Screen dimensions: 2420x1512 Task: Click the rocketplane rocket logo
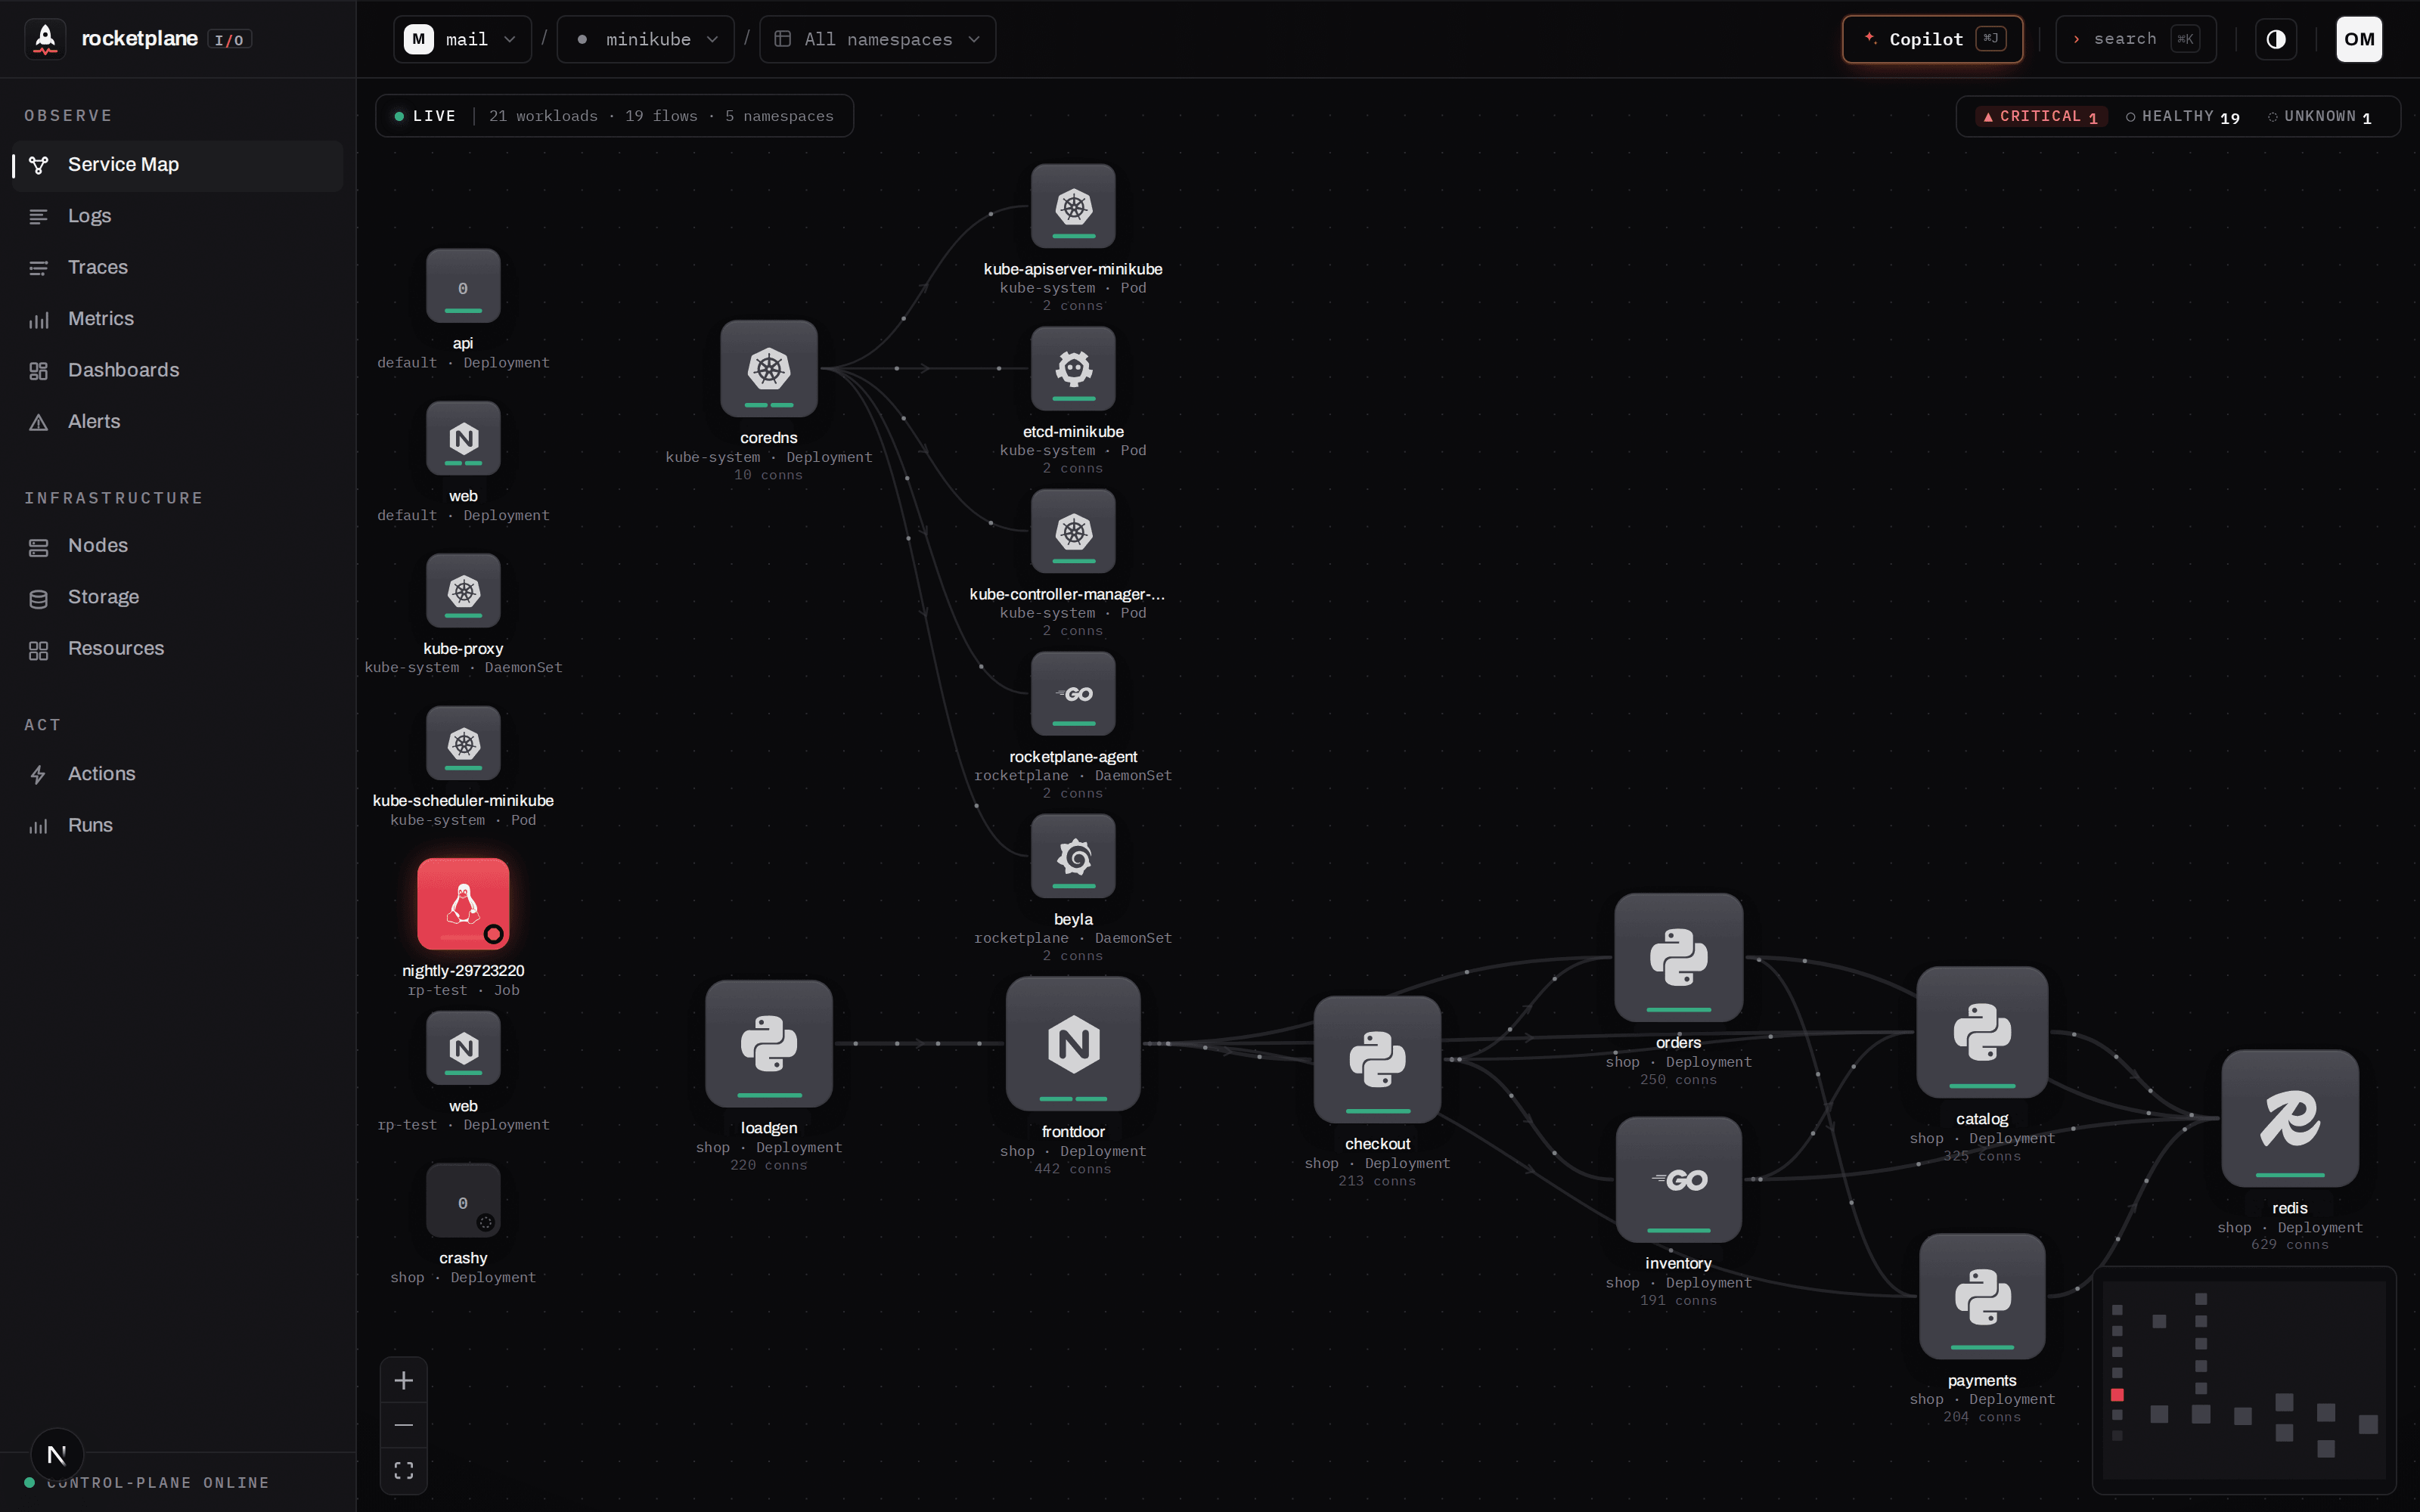coord(45,39)
